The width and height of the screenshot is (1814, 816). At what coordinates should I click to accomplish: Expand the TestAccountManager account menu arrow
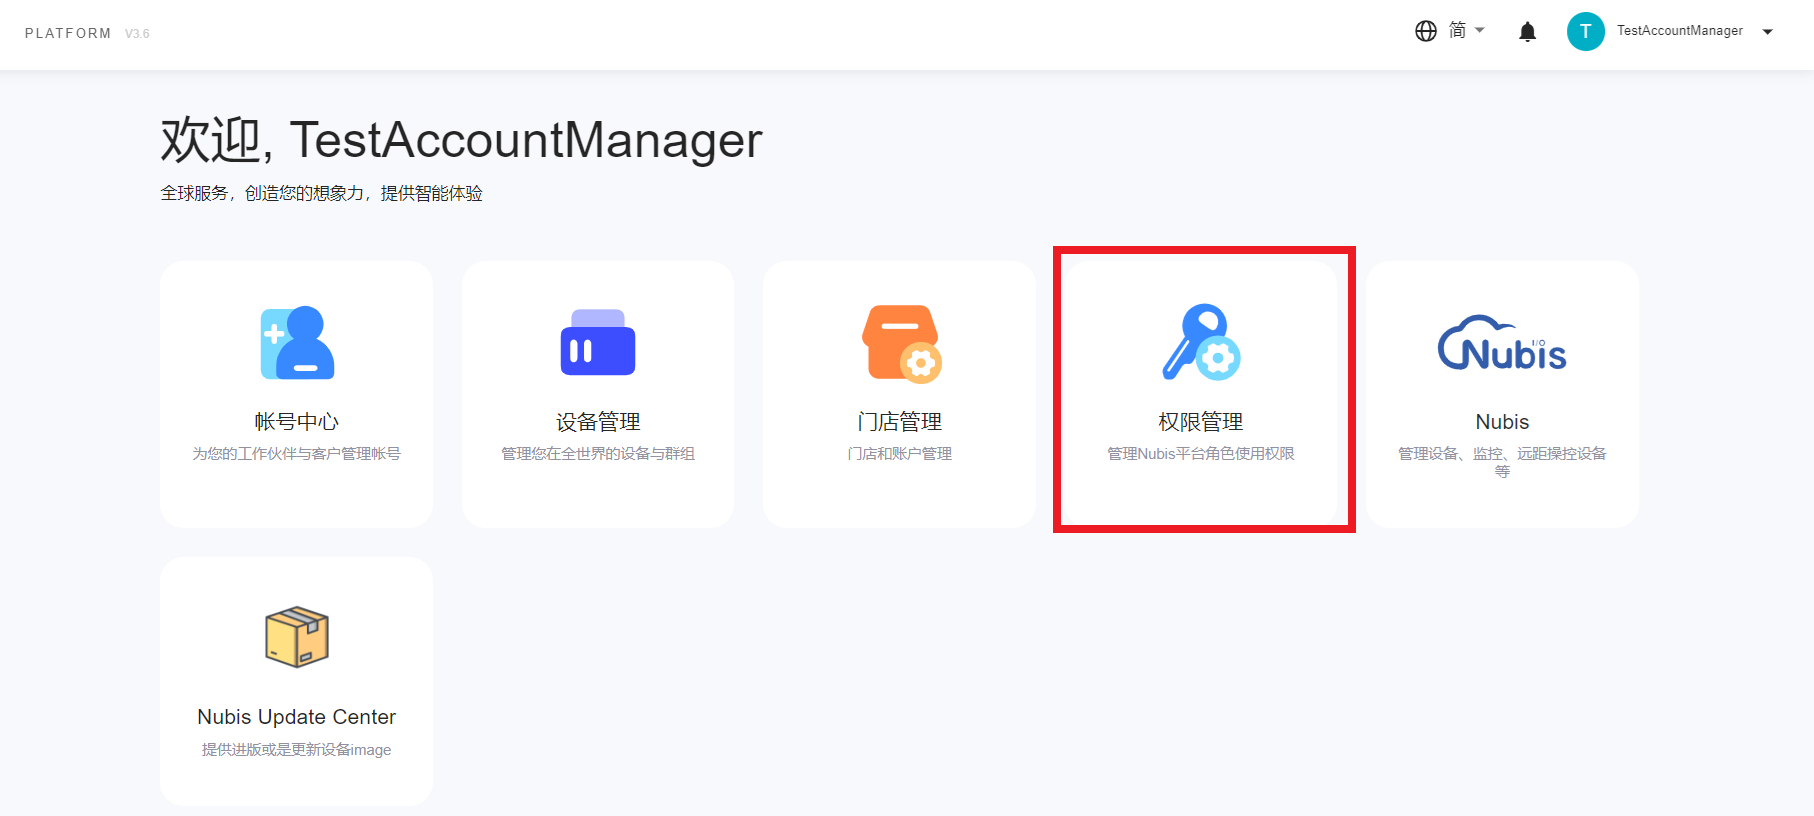(1768, 32)
